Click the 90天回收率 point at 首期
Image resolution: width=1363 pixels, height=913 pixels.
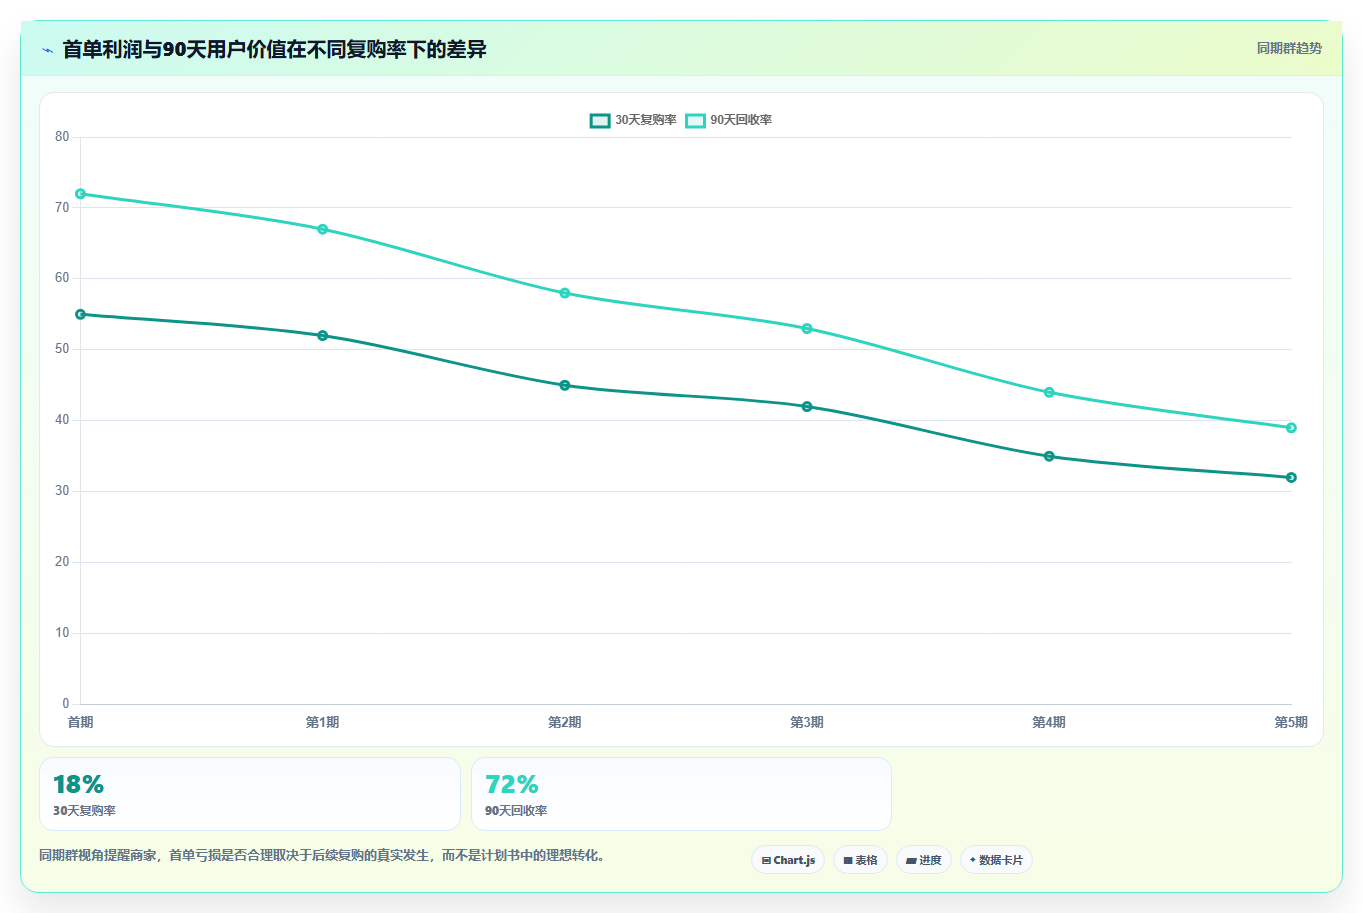pyautogui.click(x=80, y=194)
